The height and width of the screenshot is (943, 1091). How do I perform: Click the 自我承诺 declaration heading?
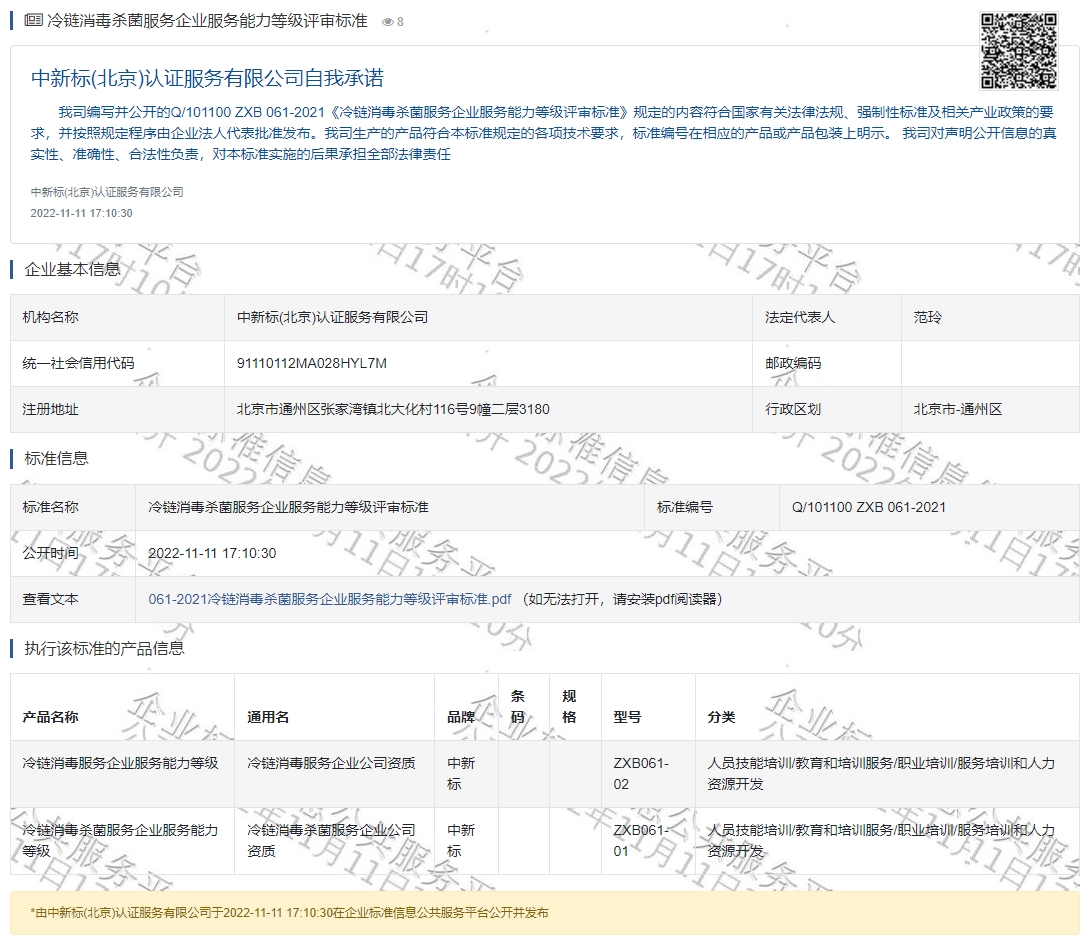[208, 79]
